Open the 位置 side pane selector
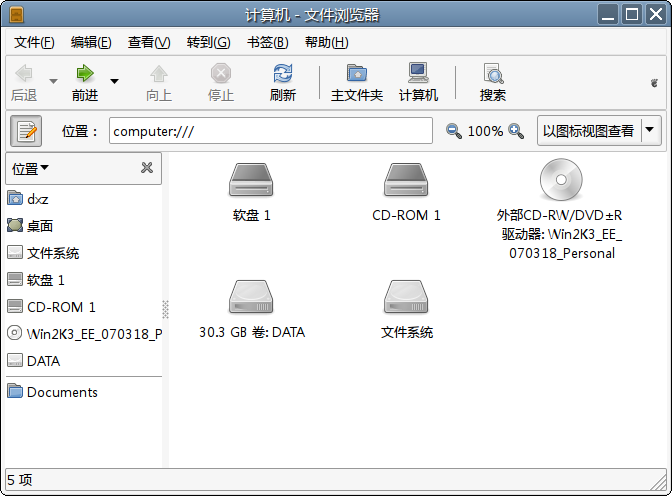The height and width of the screenshot is (496, 672). point(30,168)
